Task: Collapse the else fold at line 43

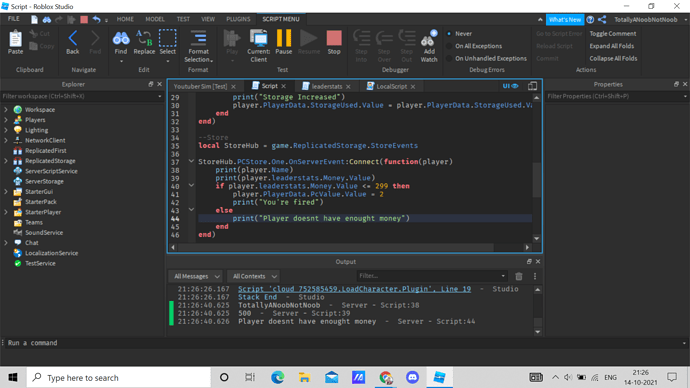Action: pos(191,210)
